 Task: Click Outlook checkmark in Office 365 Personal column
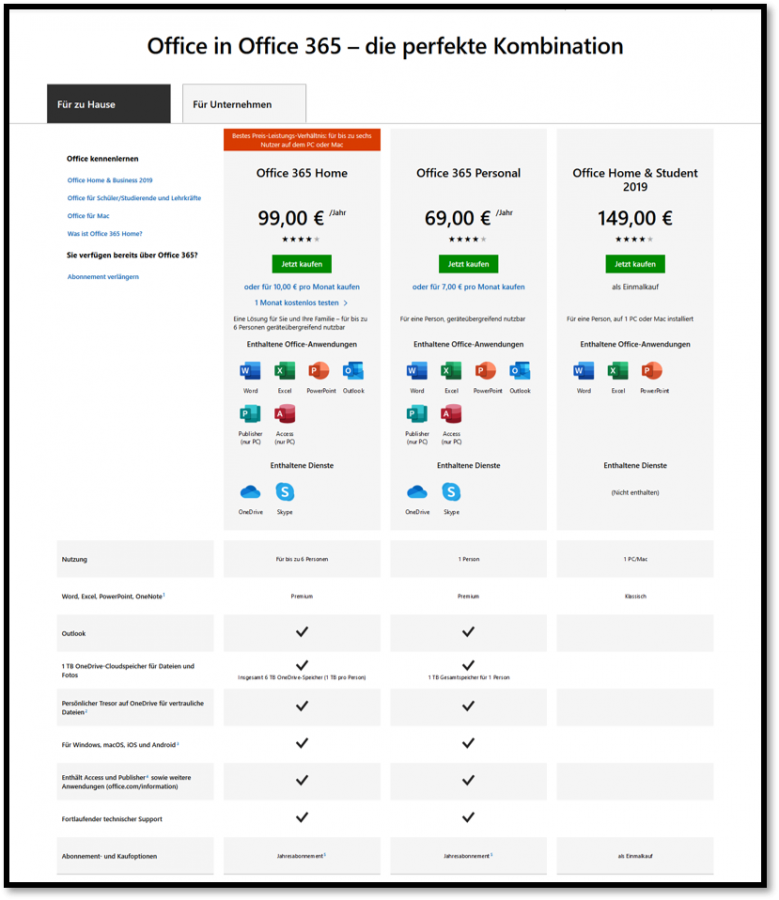coord(468,632)
